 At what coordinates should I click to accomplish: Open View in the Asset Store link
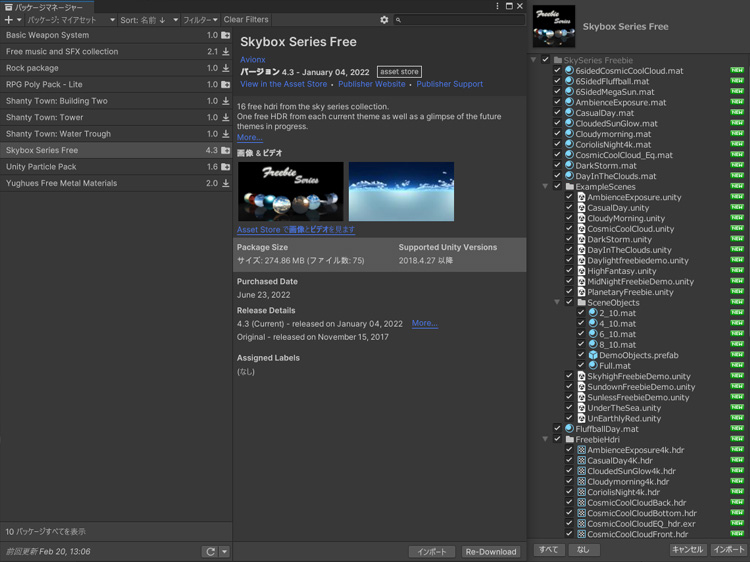point(284,85)
